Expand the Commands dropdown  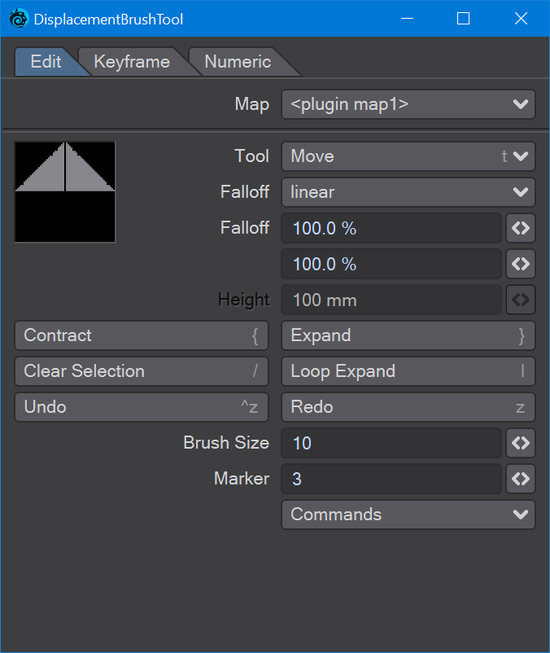coord(408,514)
